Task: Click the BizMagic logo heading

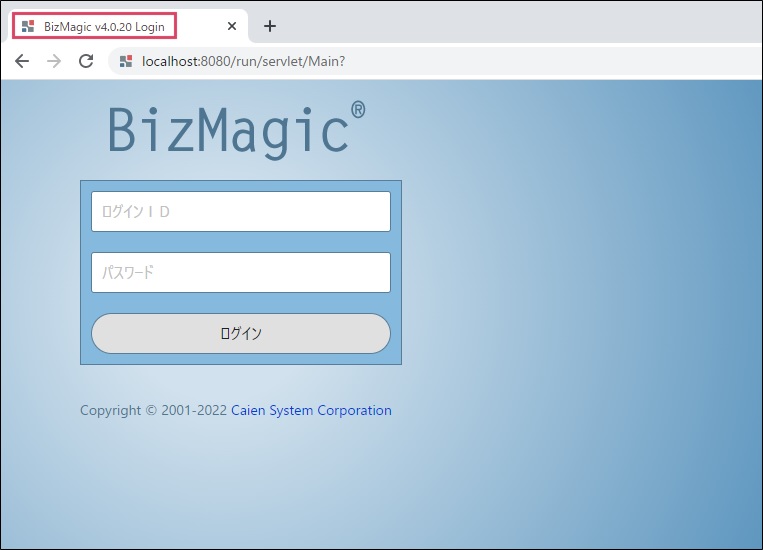Action: [x=236, y=130]
